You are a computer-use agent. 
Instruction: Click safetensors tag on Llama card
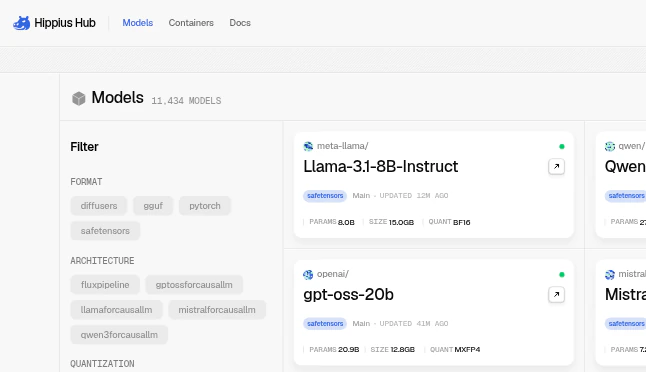[x=325, y=196]
